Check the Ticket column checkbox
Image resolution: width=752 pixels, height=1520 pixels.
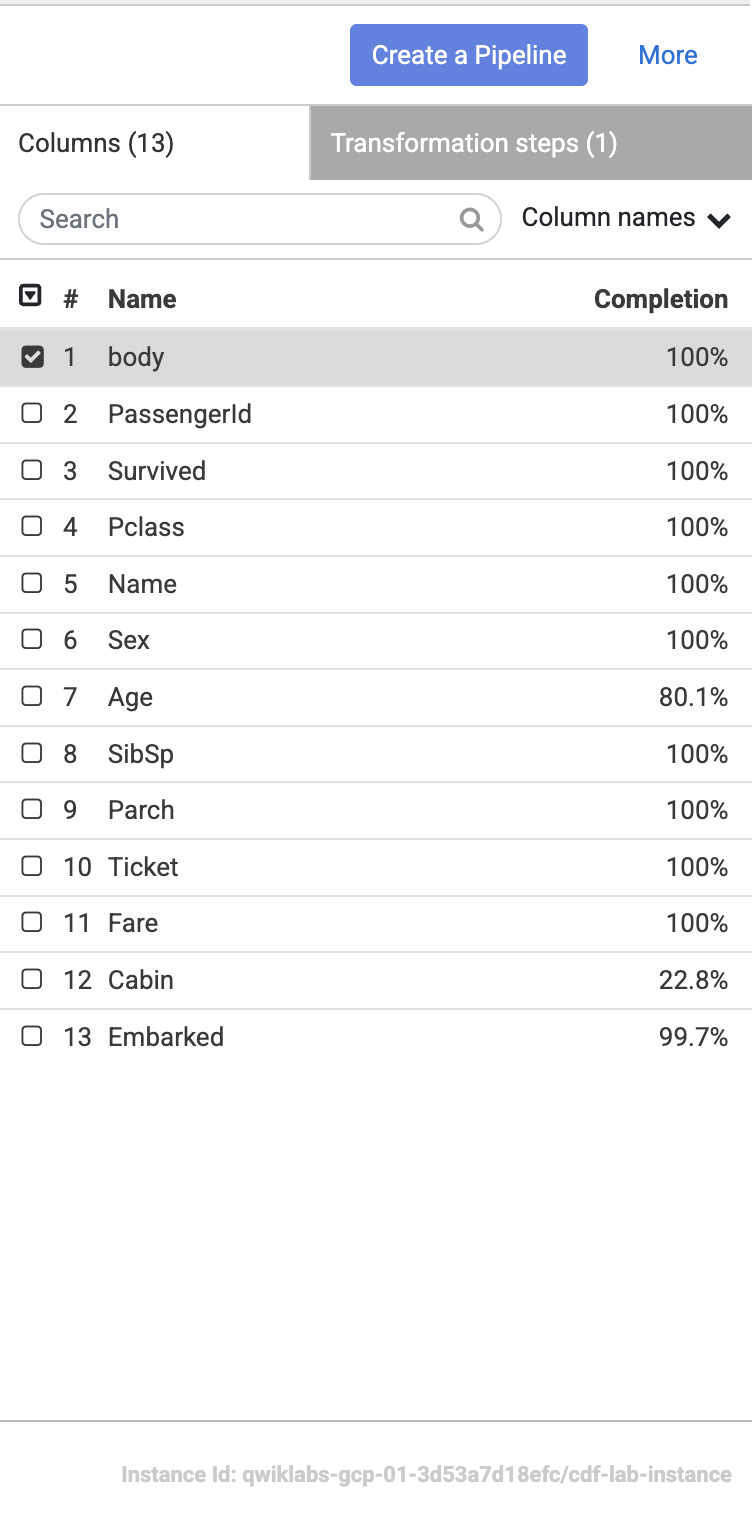(x=32, y=866)
